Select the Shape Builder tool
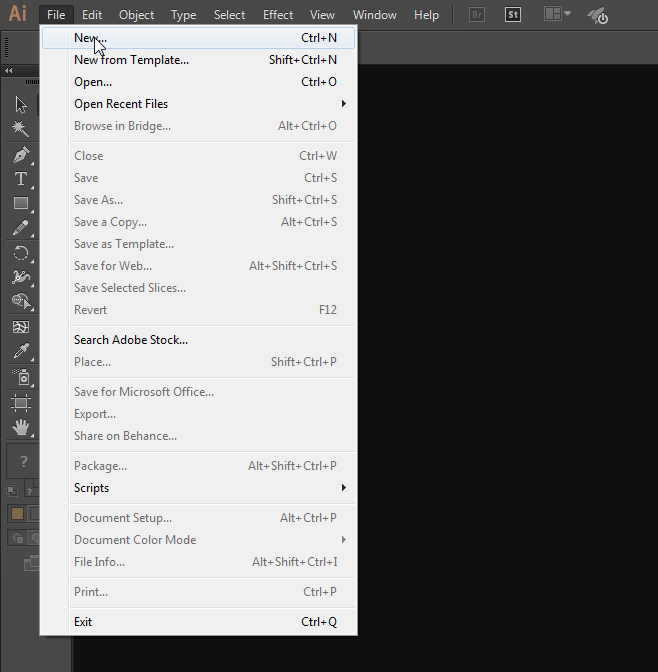This screenshot has width=658, height=672. point(20,301)
